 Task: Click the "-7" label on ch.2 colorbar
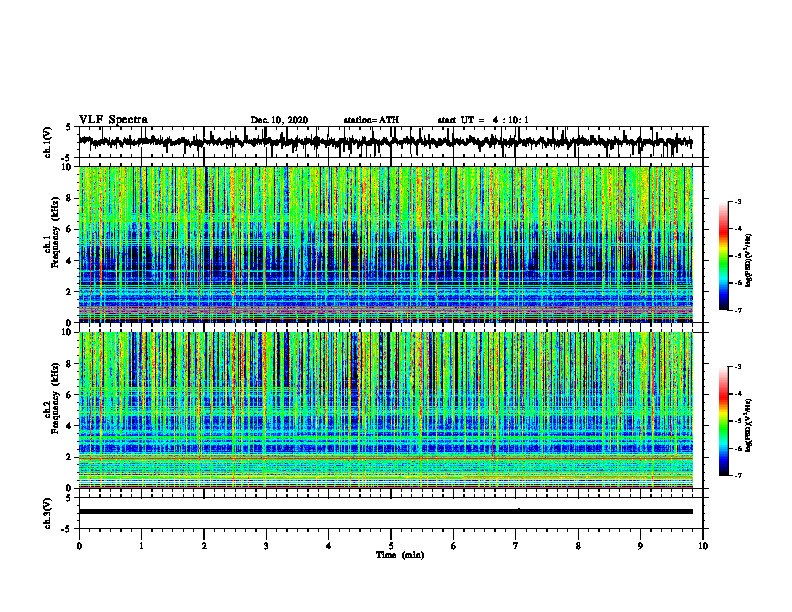tap(738, 475)
